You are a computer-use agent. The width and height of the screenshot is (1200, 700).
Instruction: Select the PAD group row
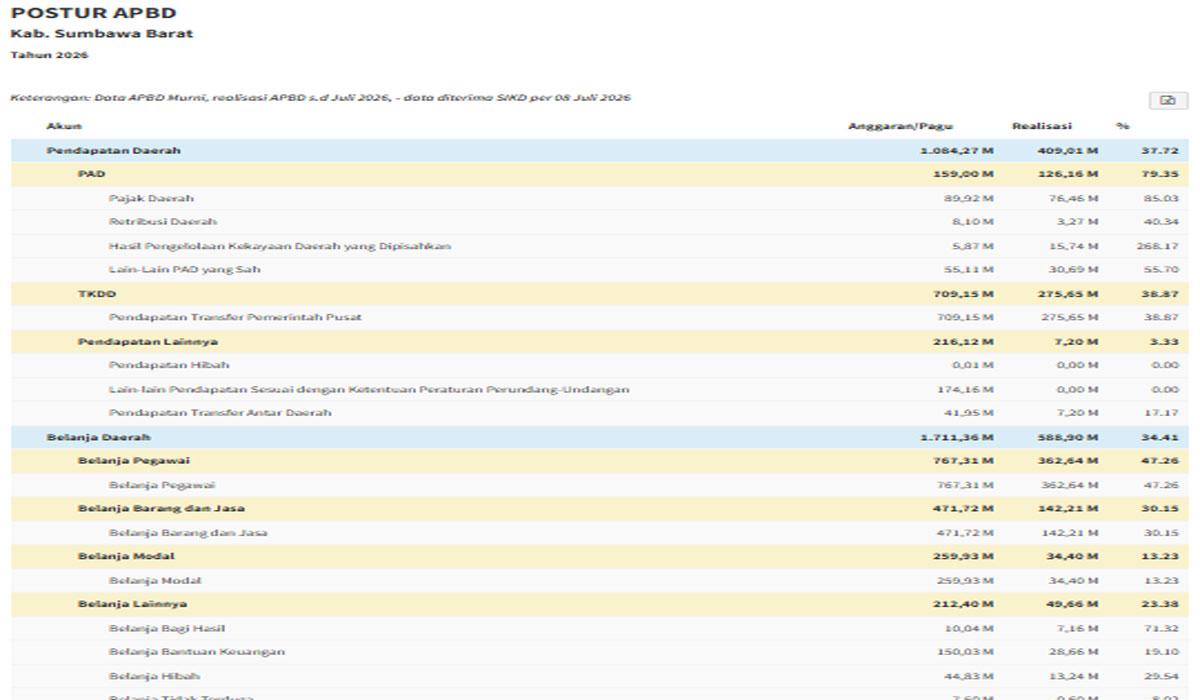click(x=600, y=174)
